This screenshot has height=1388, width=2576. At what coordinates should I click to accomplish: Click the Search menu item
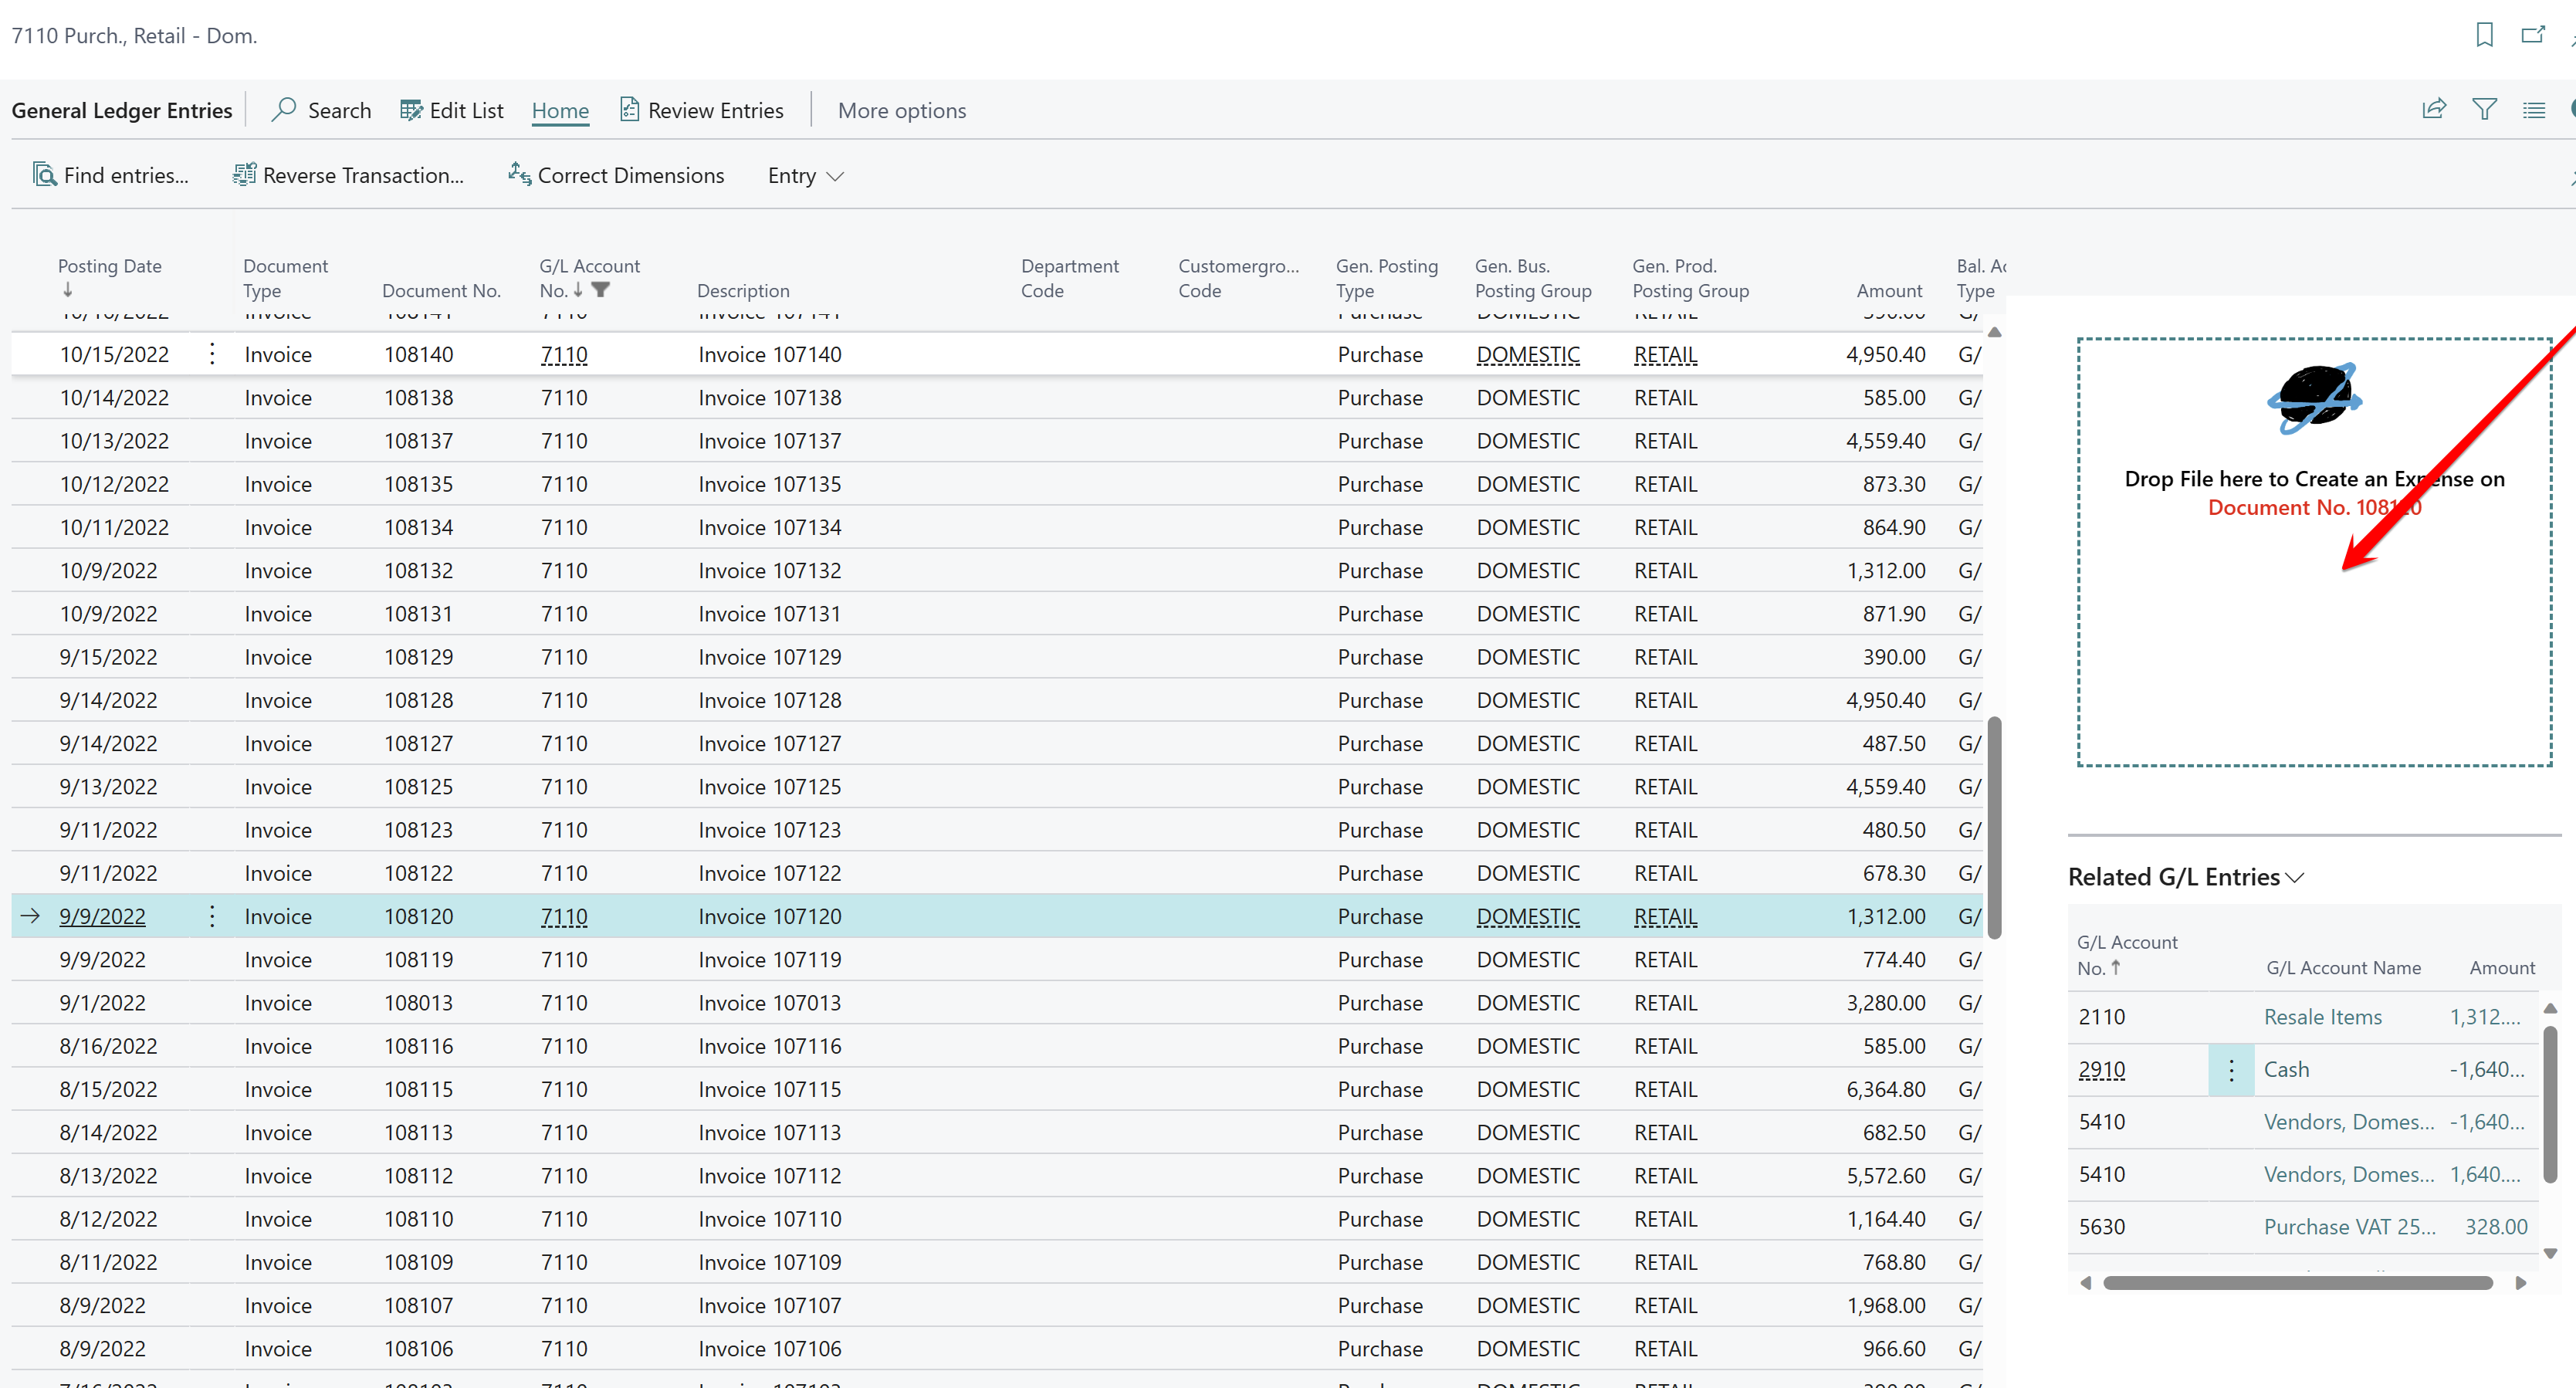point(321,110)
